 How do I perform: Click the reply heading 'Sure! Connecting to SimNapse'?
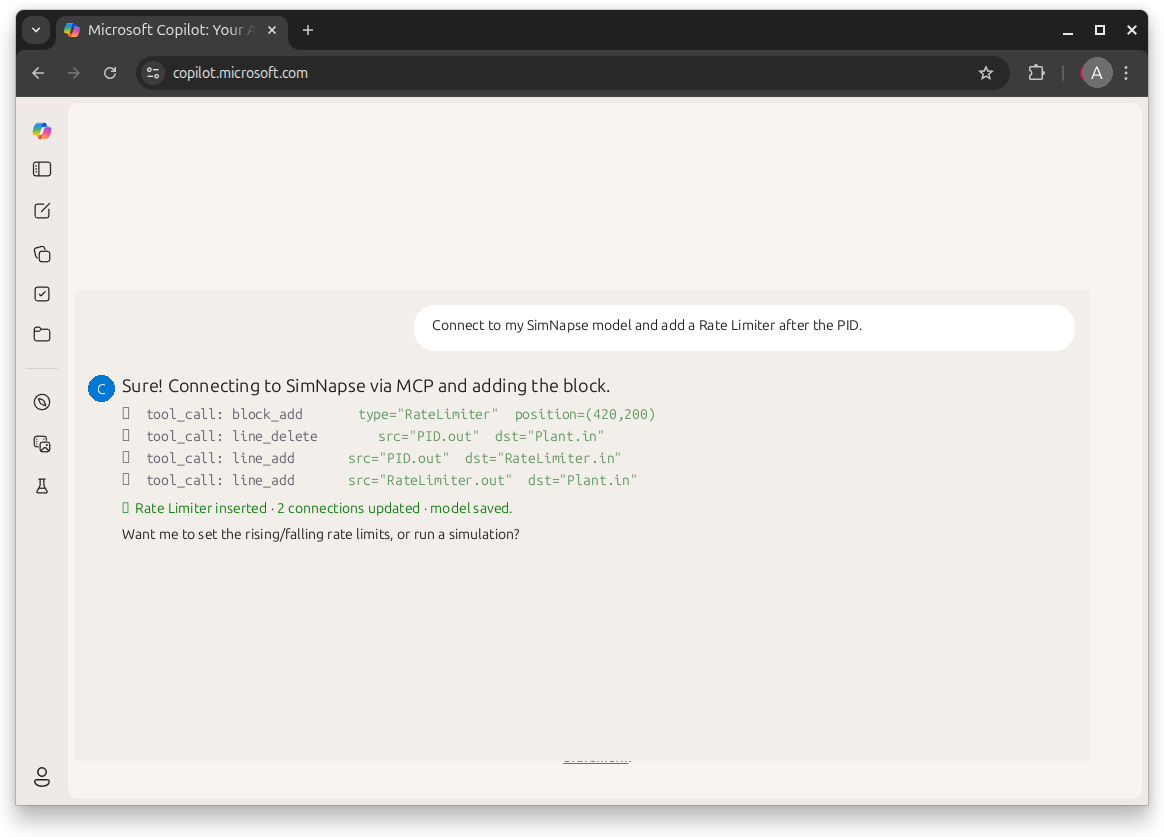click(365, 386)
